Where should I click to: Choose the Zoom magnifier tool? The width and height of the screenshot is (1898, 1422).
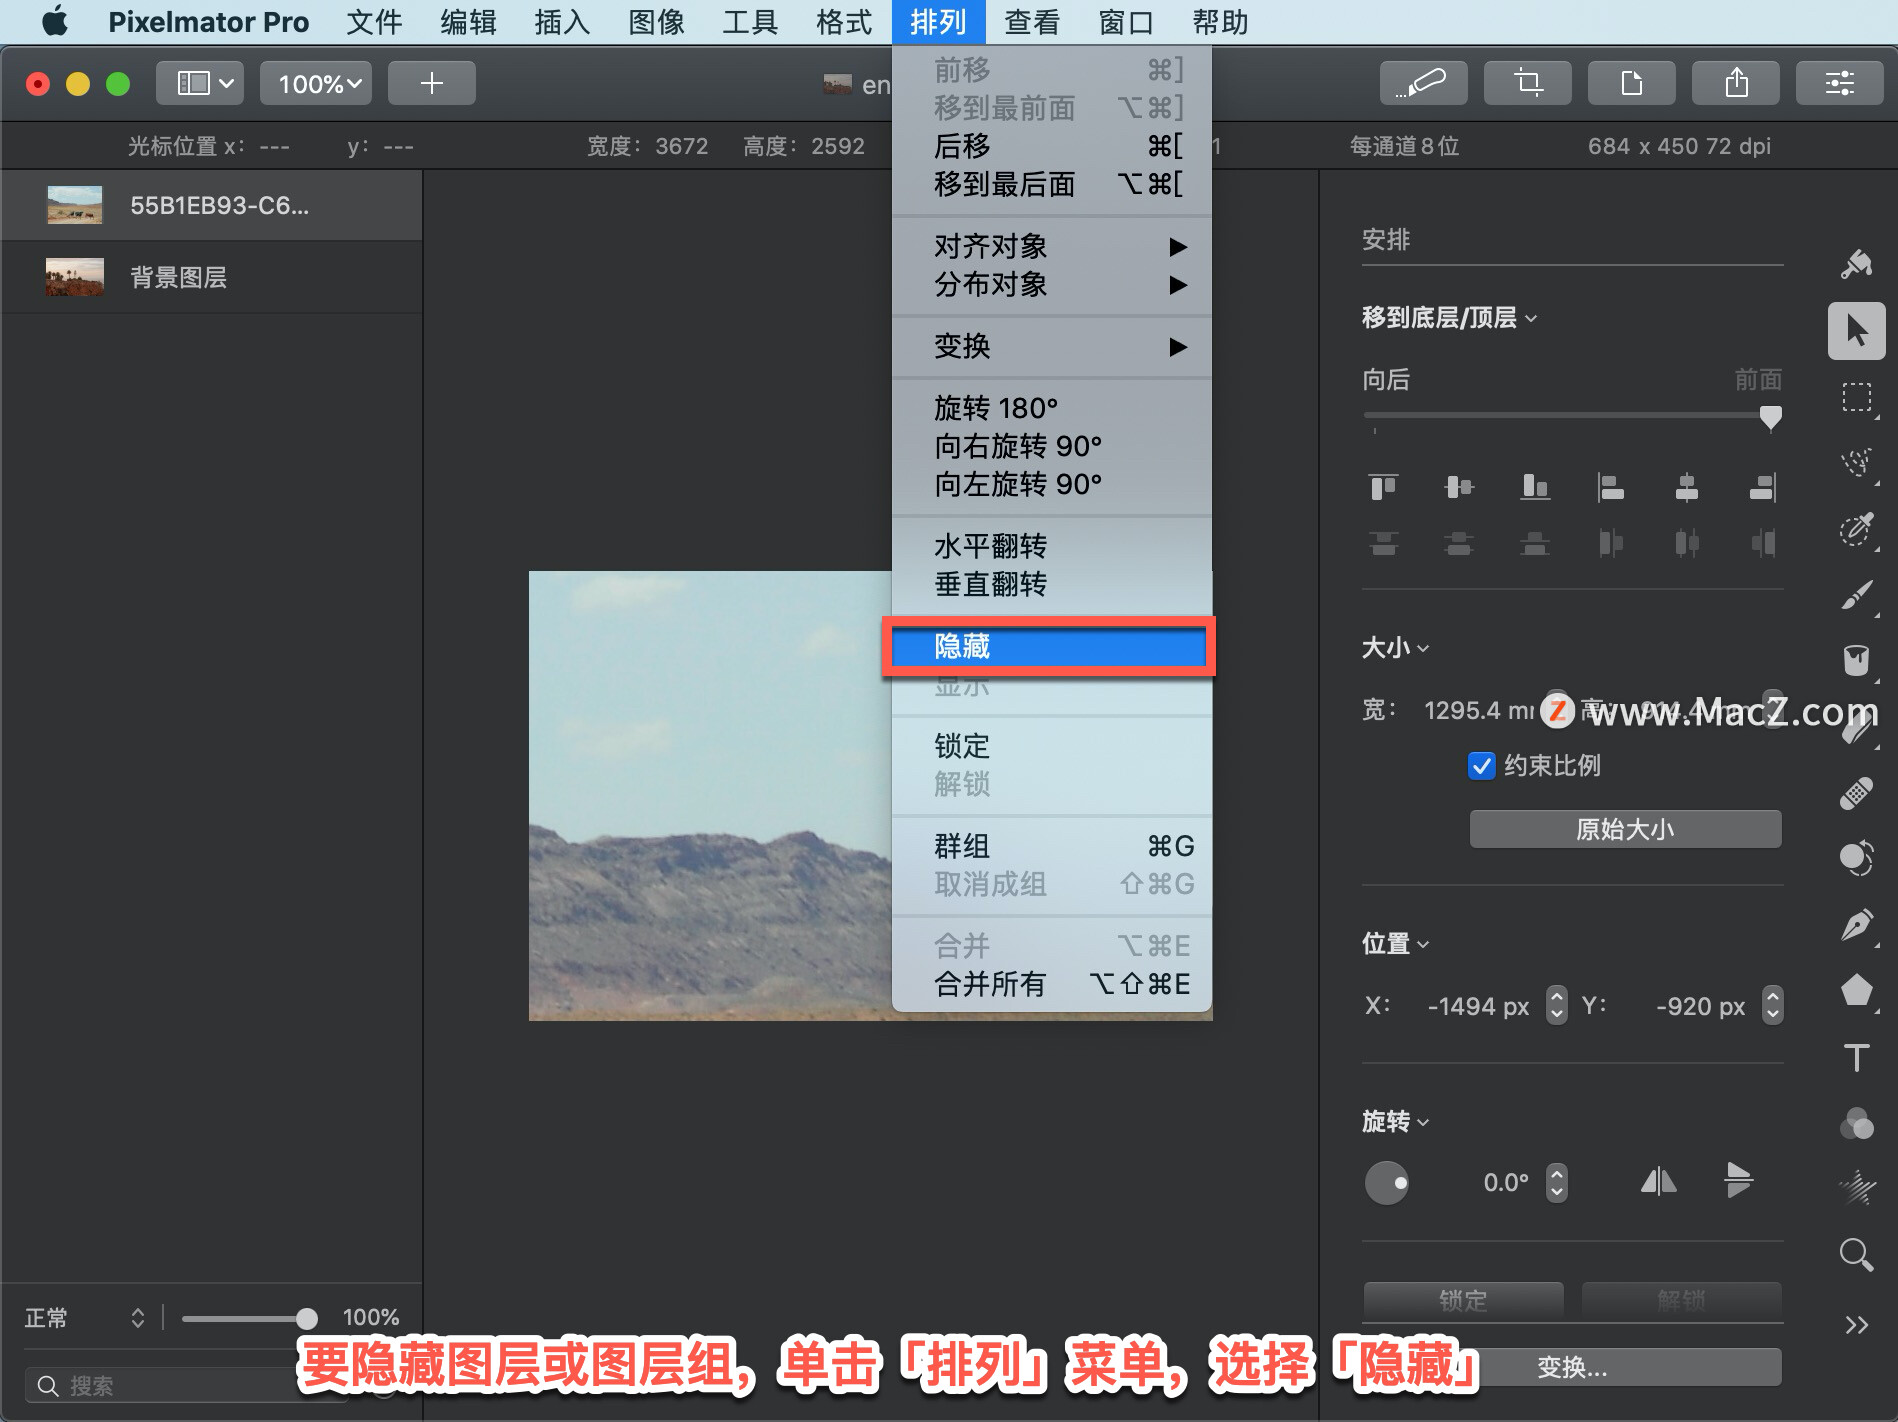[1856, 1254]
